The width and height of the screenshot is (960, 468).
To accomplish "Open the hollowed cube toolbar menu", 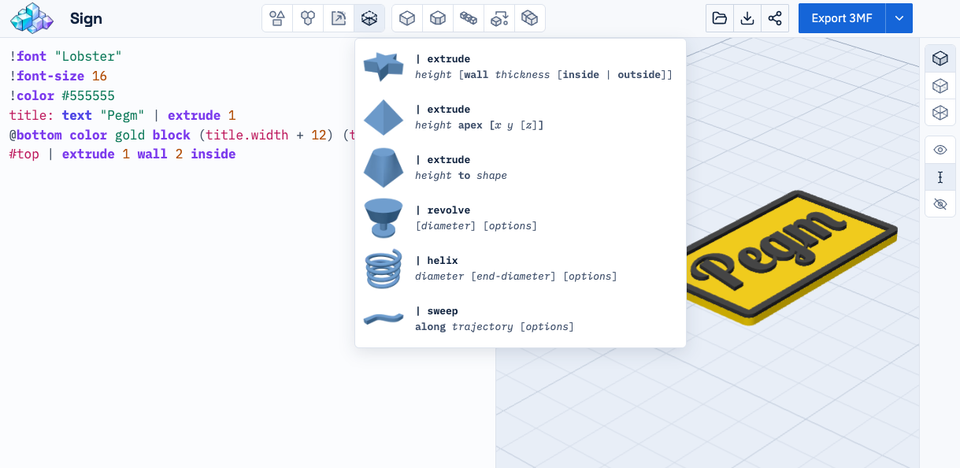I will point(438,18).
